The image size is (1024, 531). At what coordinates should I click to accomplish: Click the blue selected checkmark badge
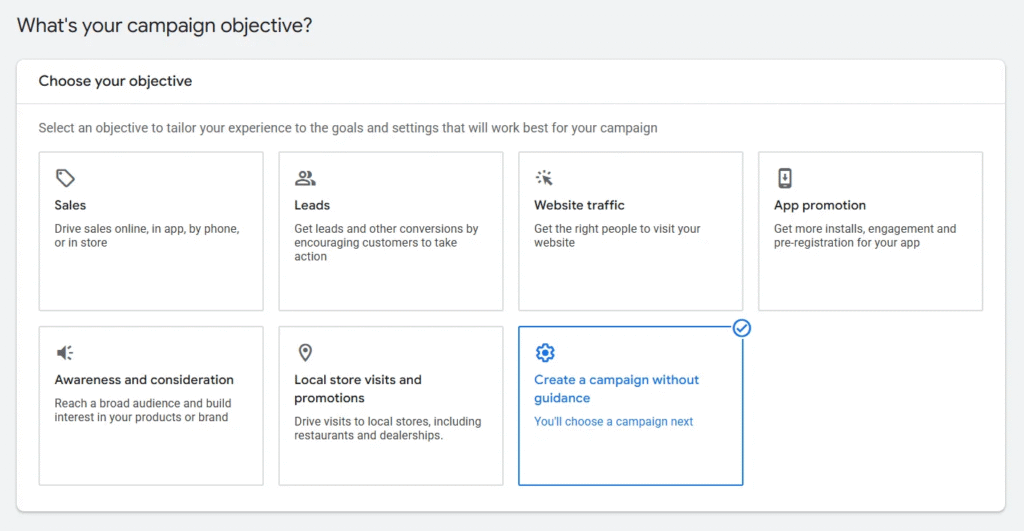(742, 328)
